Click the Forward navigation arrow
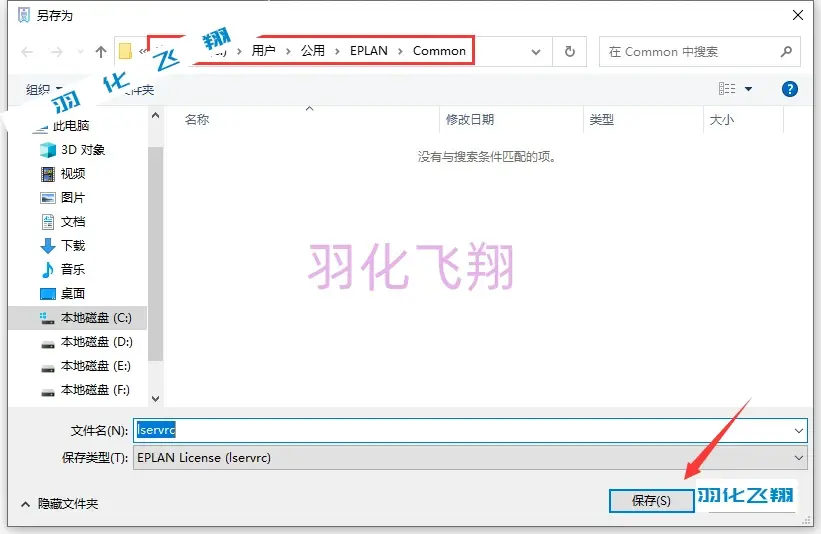821x534 pixels. (x=57, y=51)
